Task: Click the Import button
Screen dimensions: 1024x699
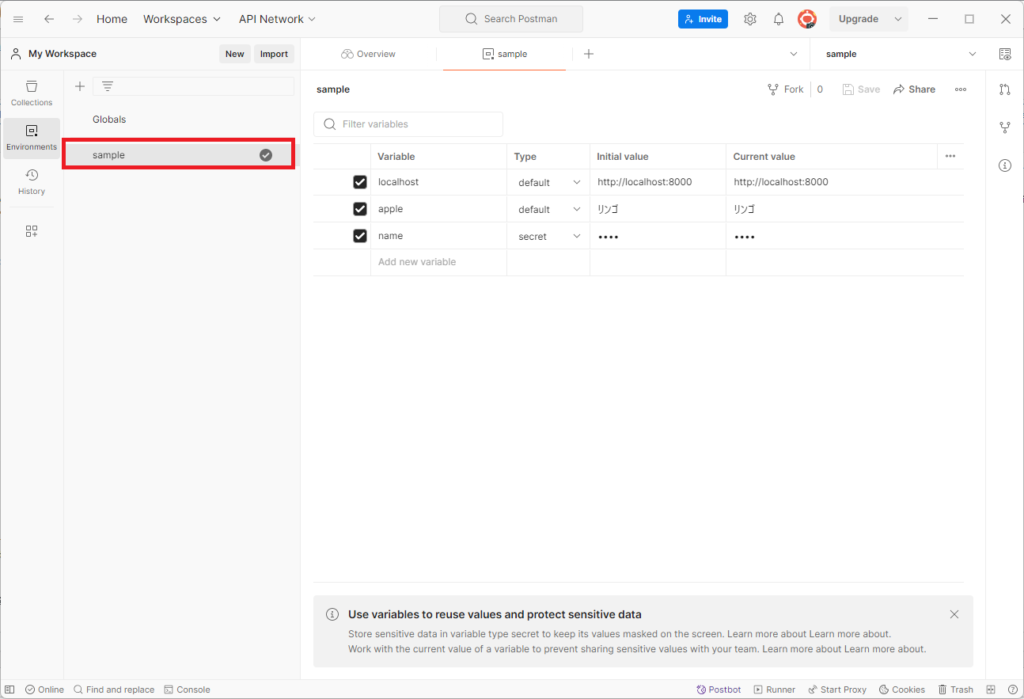Action: (x=274, y=54)
